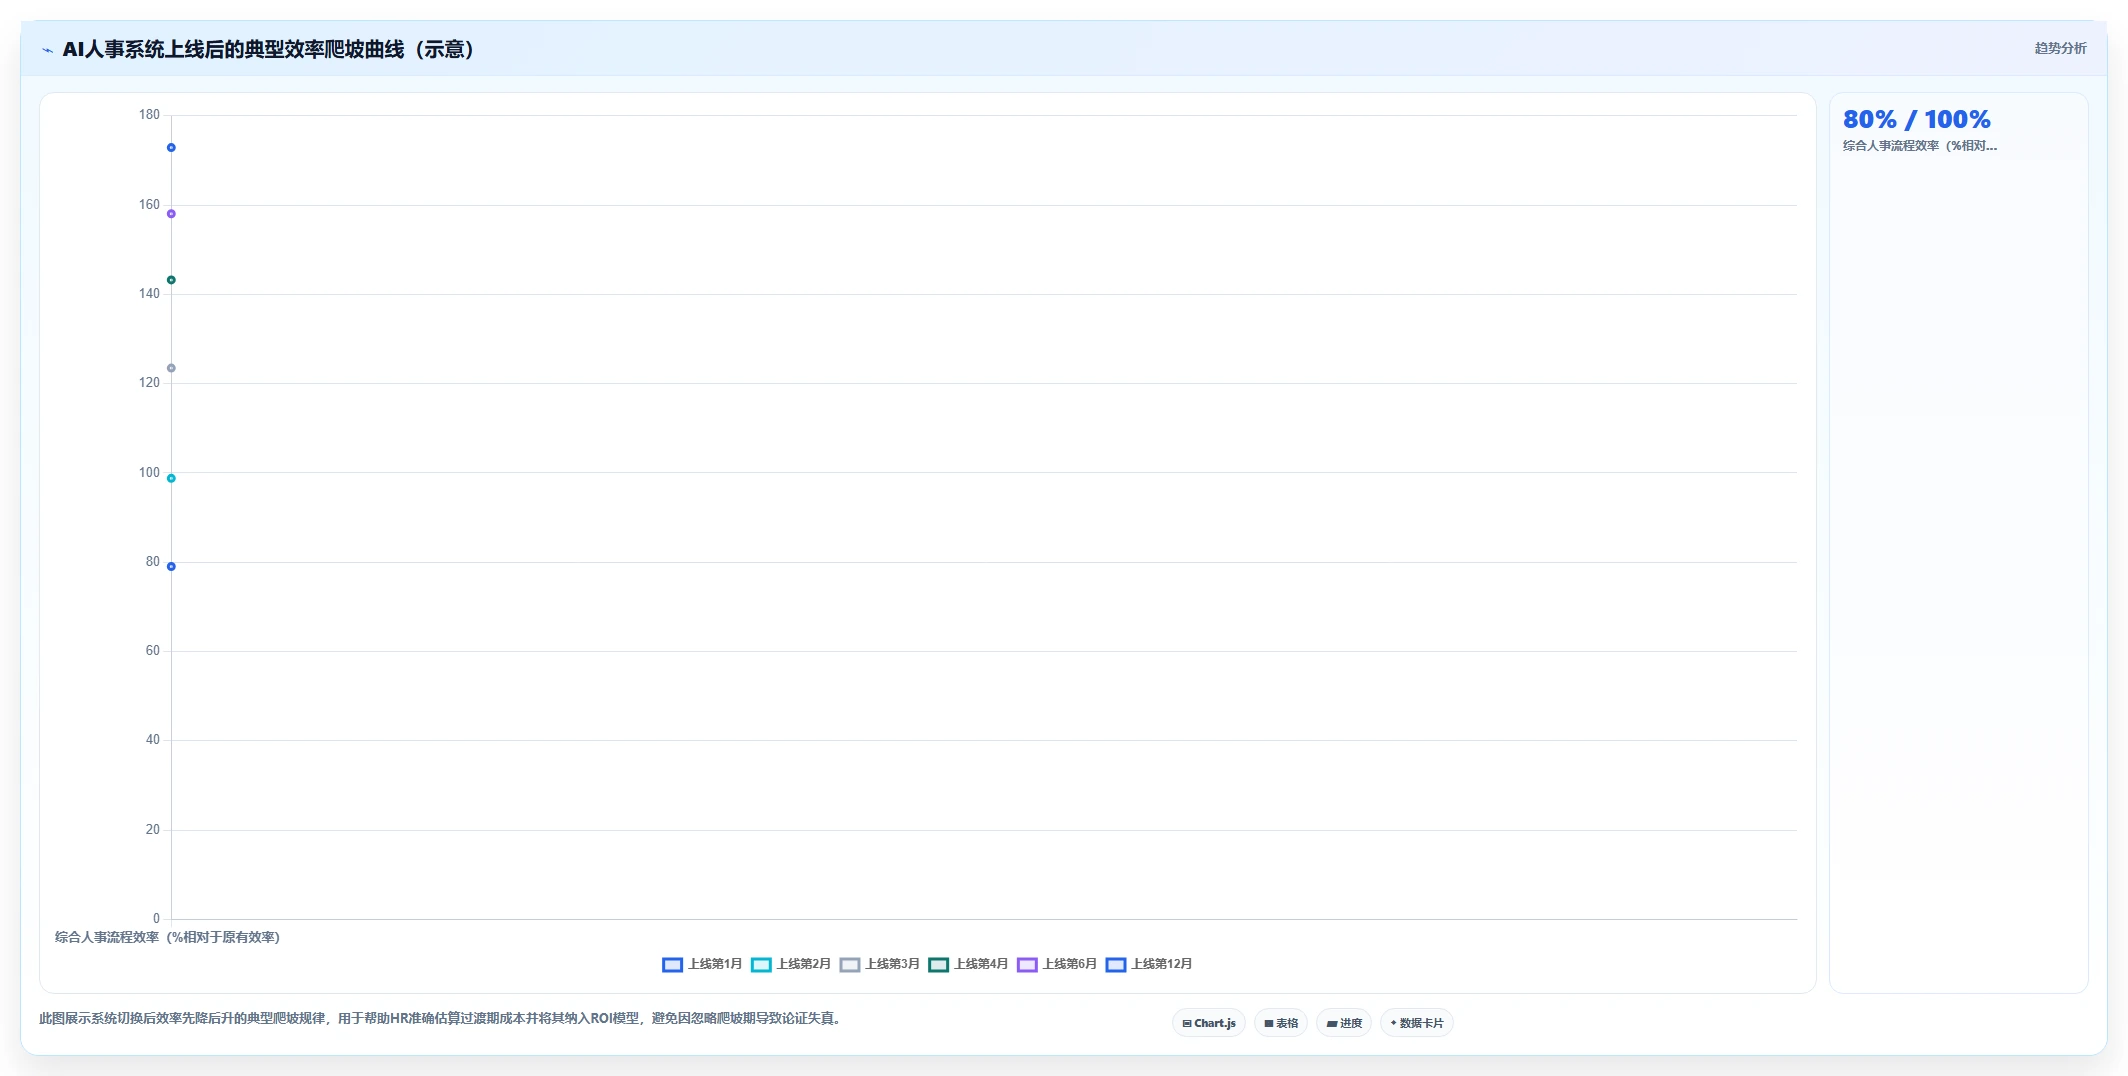The width and height of the screenshot is (2128, 1076).
Task: Toggle the 上线第3月 legend entry
Action: tap(880, 964)
